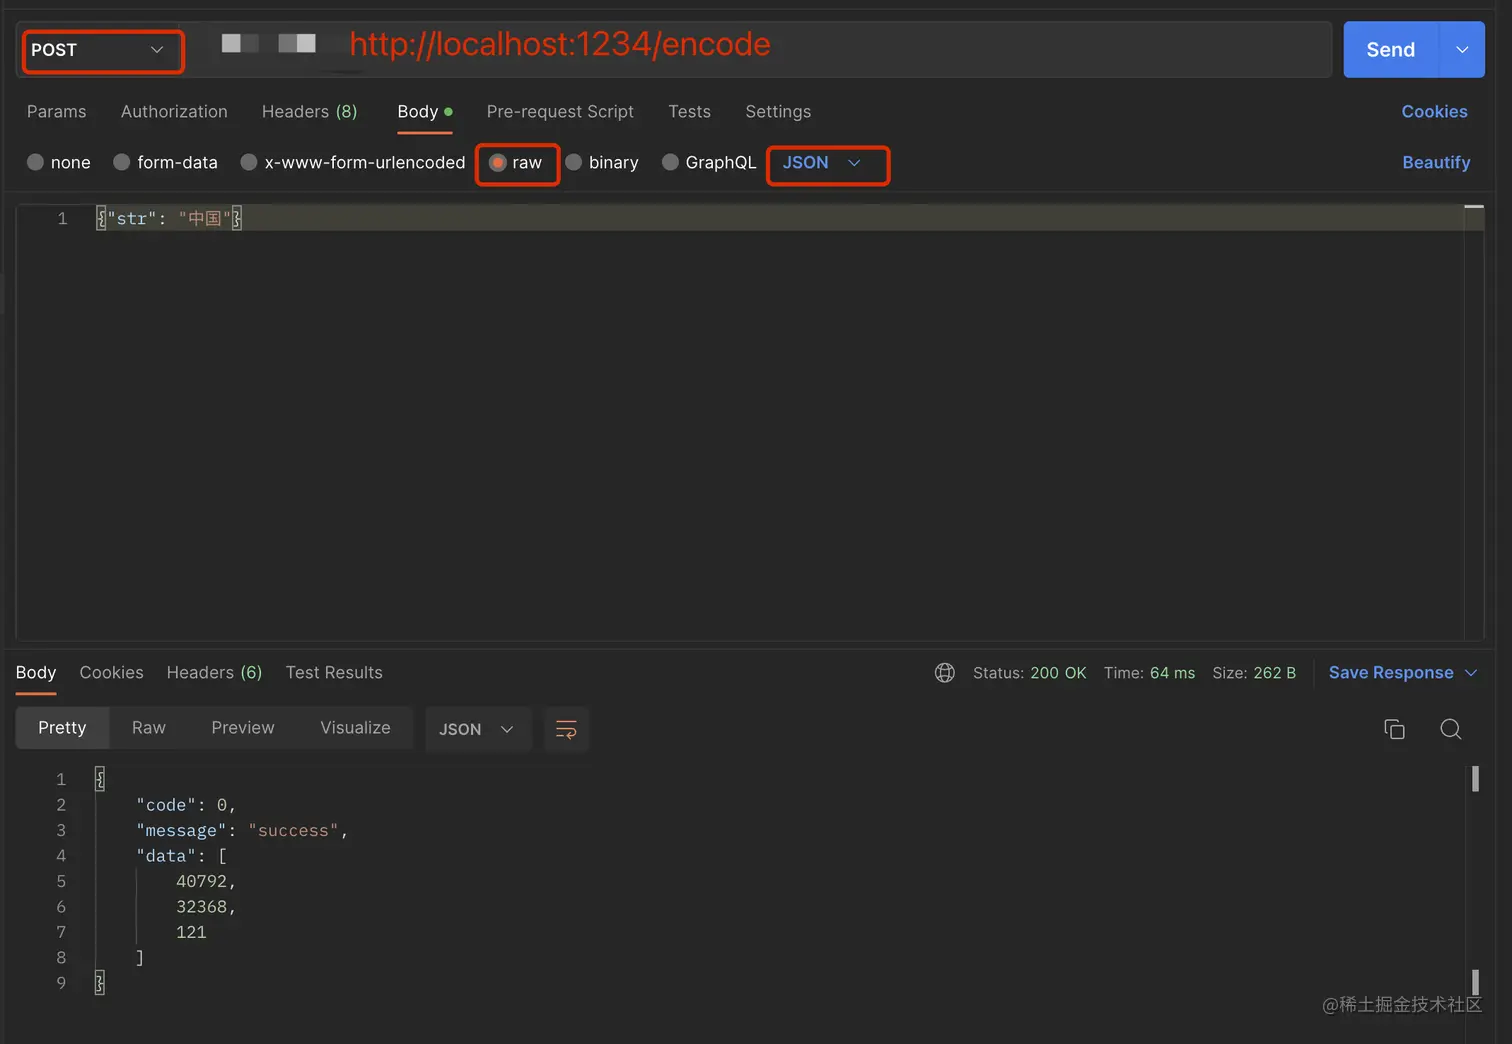Switch response view to Raw

pos(149,728)
